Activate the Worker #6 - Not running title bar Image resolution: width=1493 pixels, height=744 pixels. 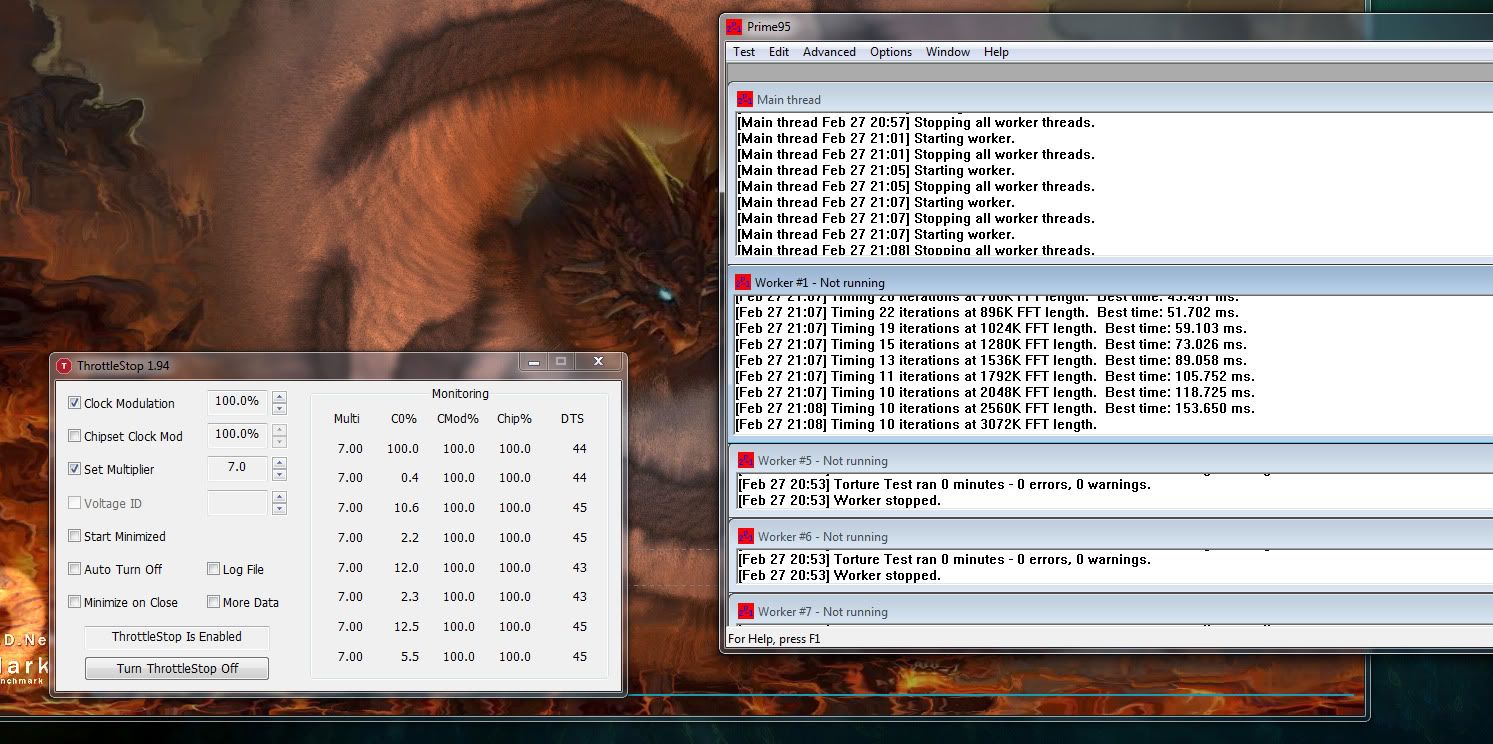coord(1110,536)
